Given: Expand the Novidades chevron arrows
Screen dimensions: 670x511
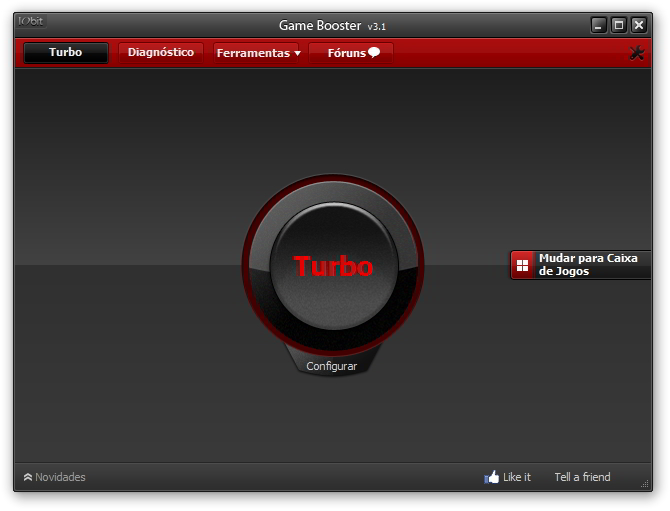Looking at the screenshot, I should (28, 477).
